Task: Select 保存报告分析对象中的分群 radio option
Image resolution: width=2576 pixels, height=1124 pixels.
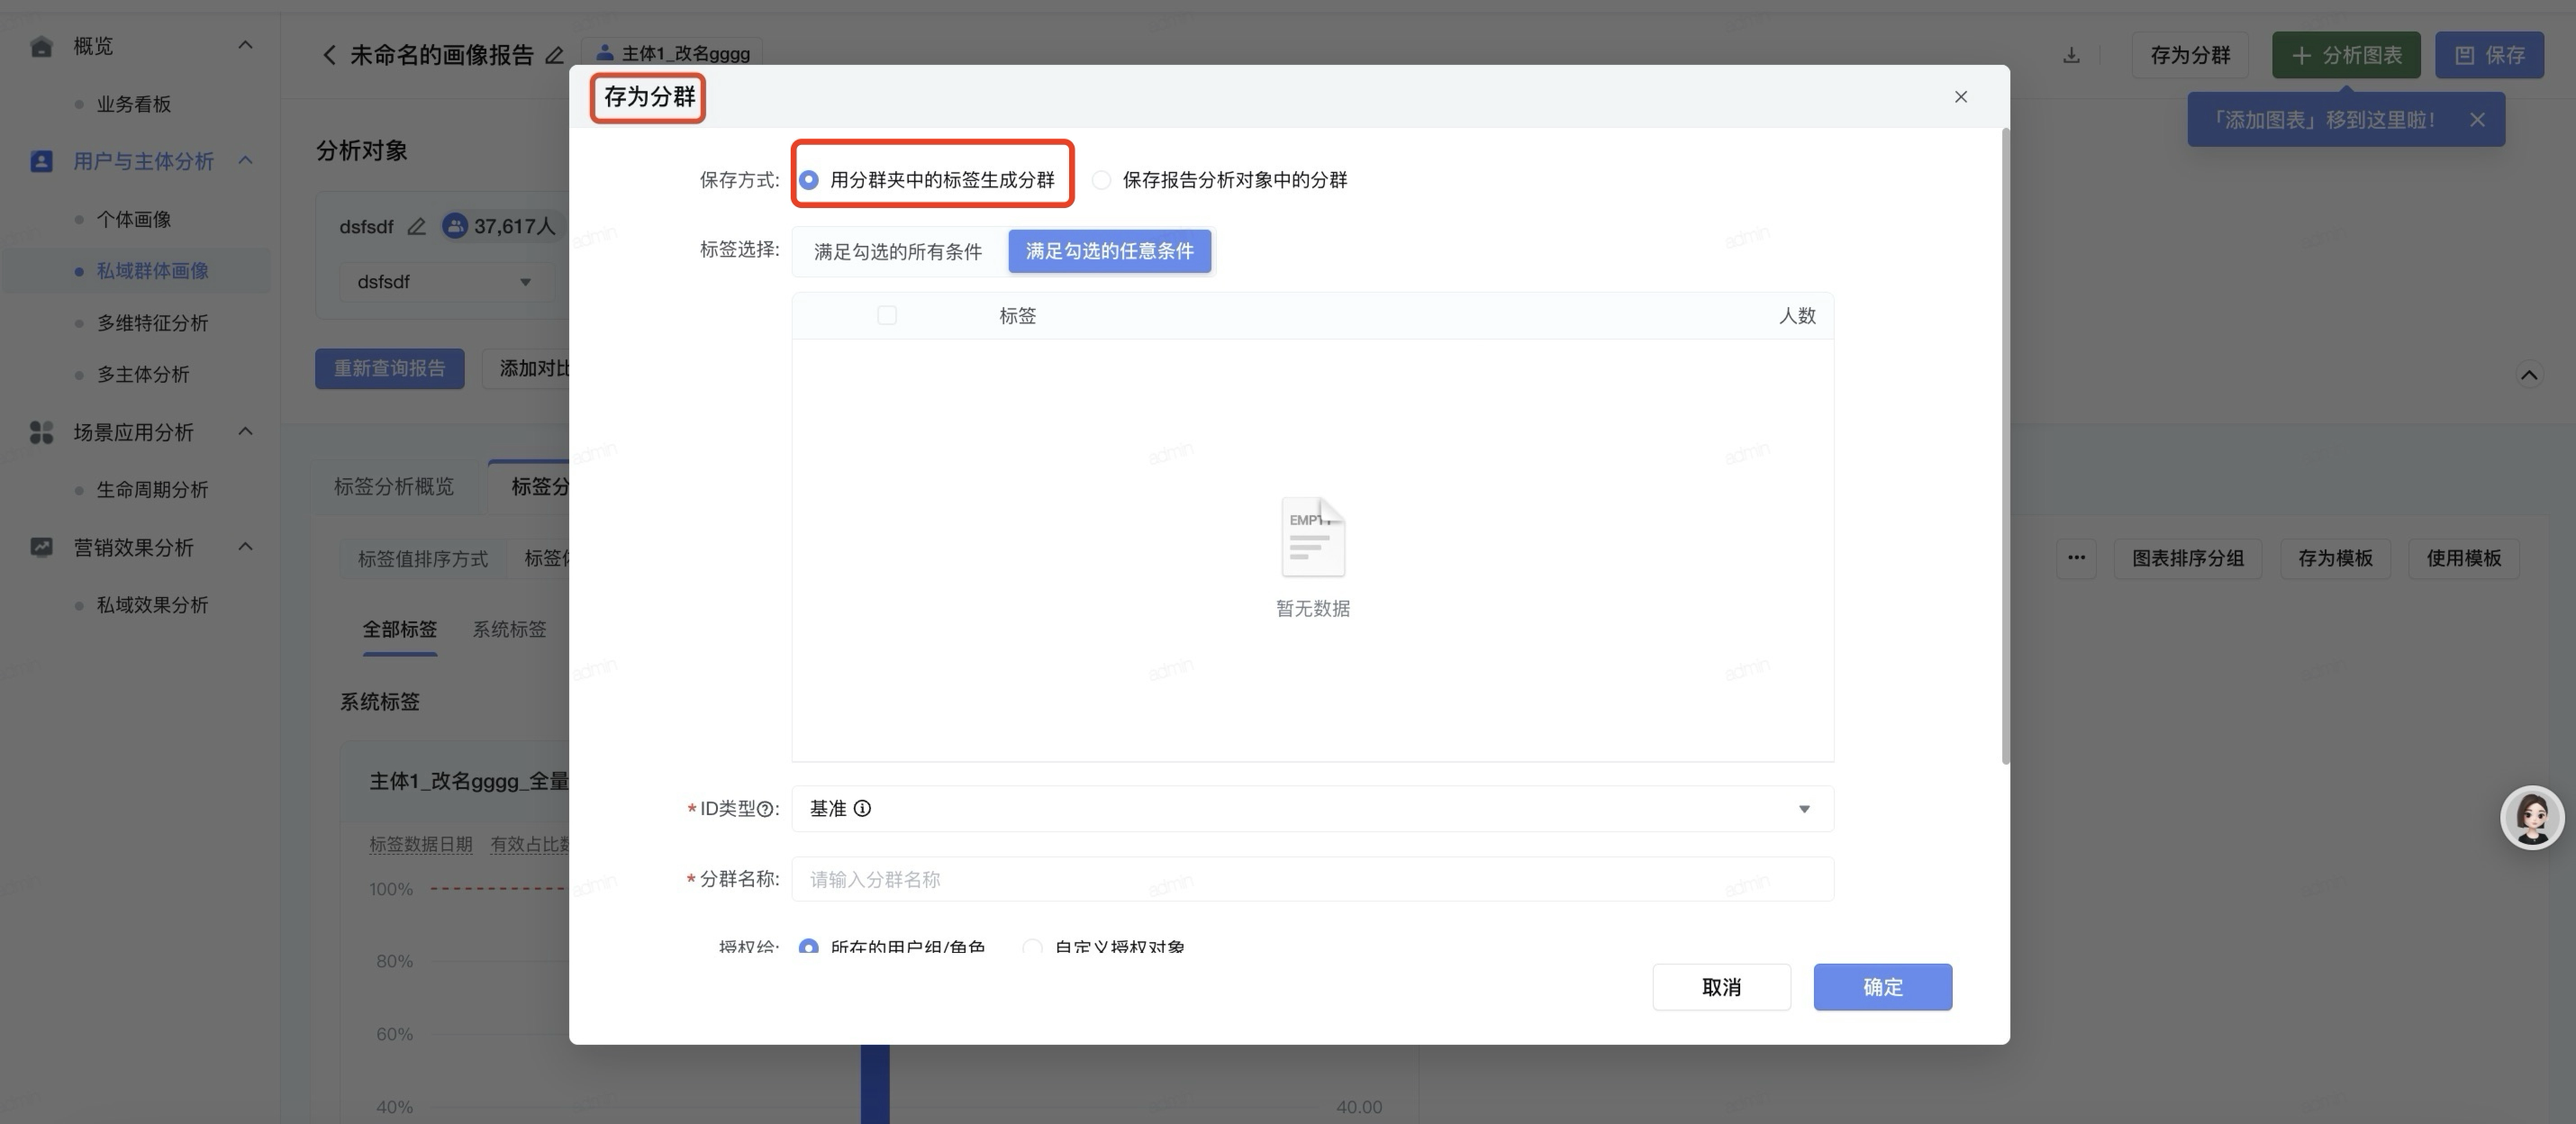Action: 1101,180
